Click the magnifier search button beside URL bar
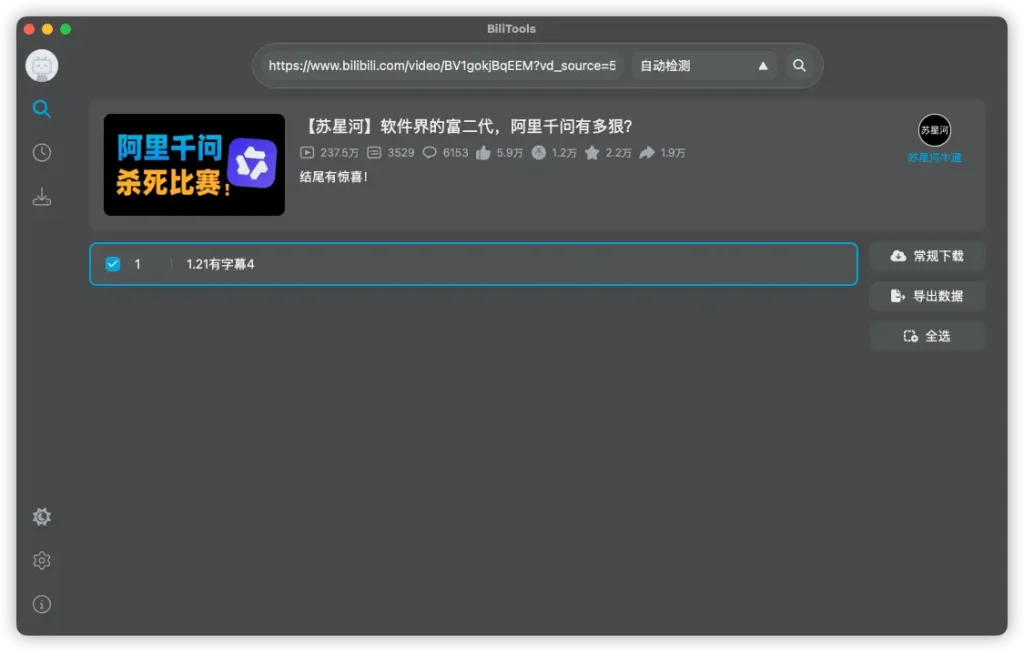The width and height of the screenshot is (1024, 652). tap(799, 66)
